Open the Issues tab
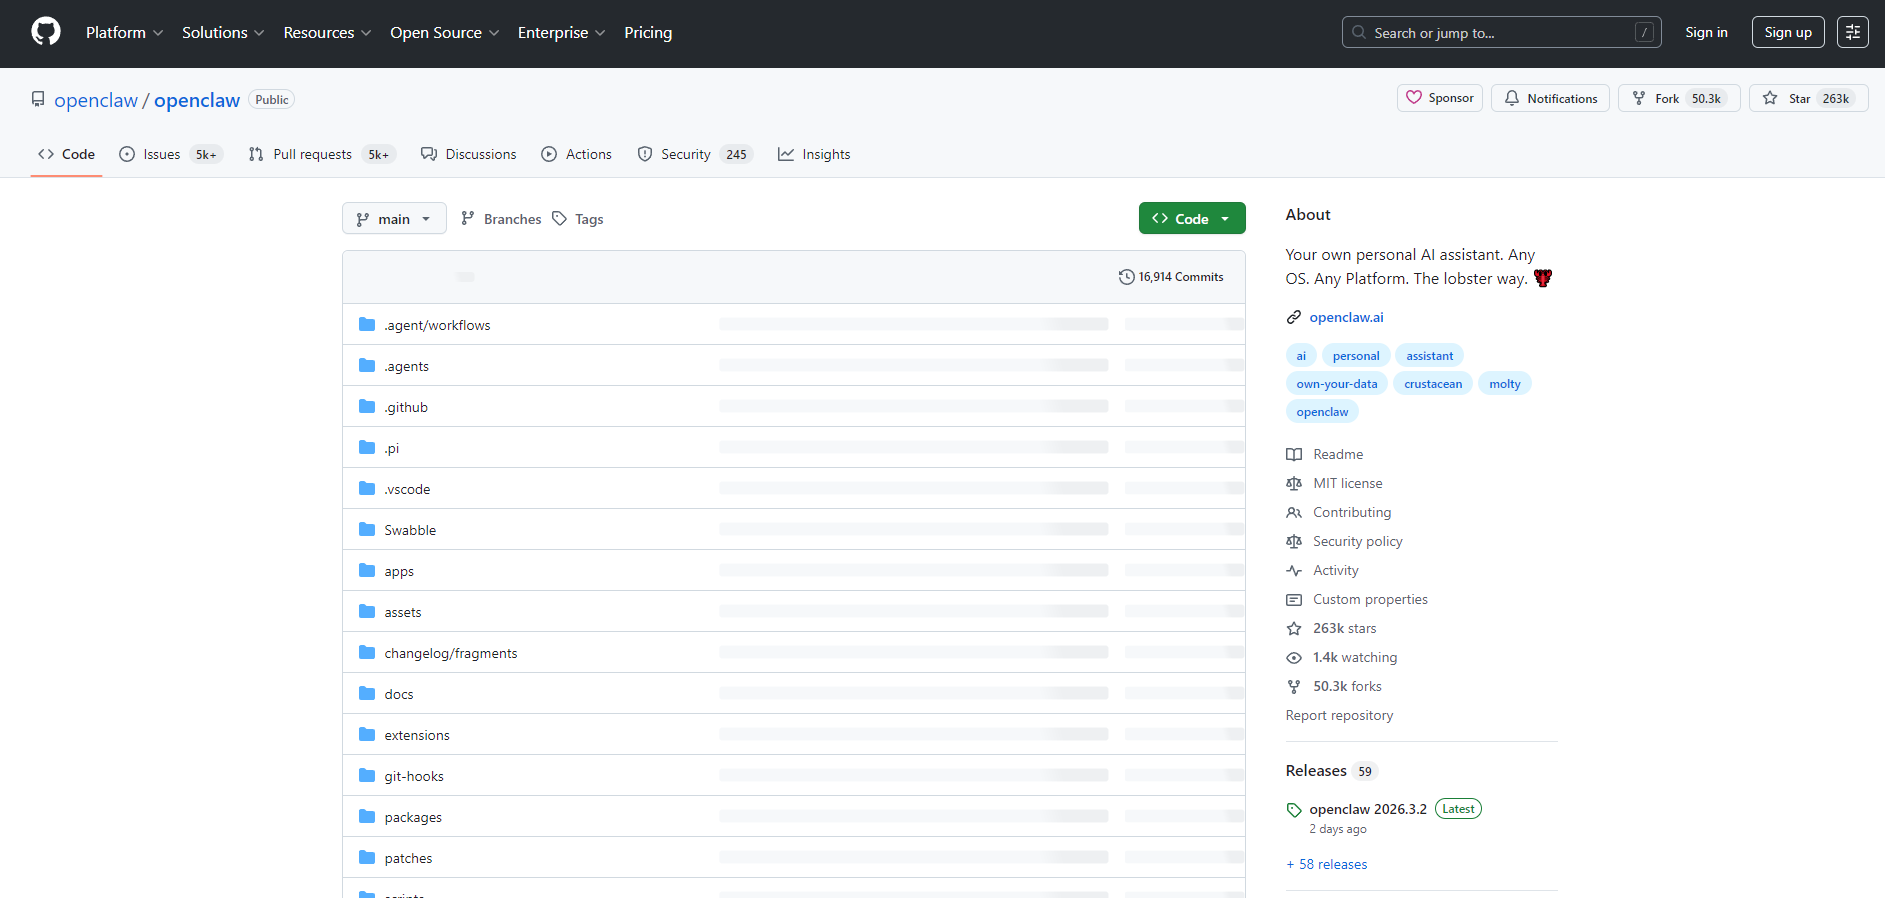Viewport: 1885px width, 898px height. [x=170, y=154]
